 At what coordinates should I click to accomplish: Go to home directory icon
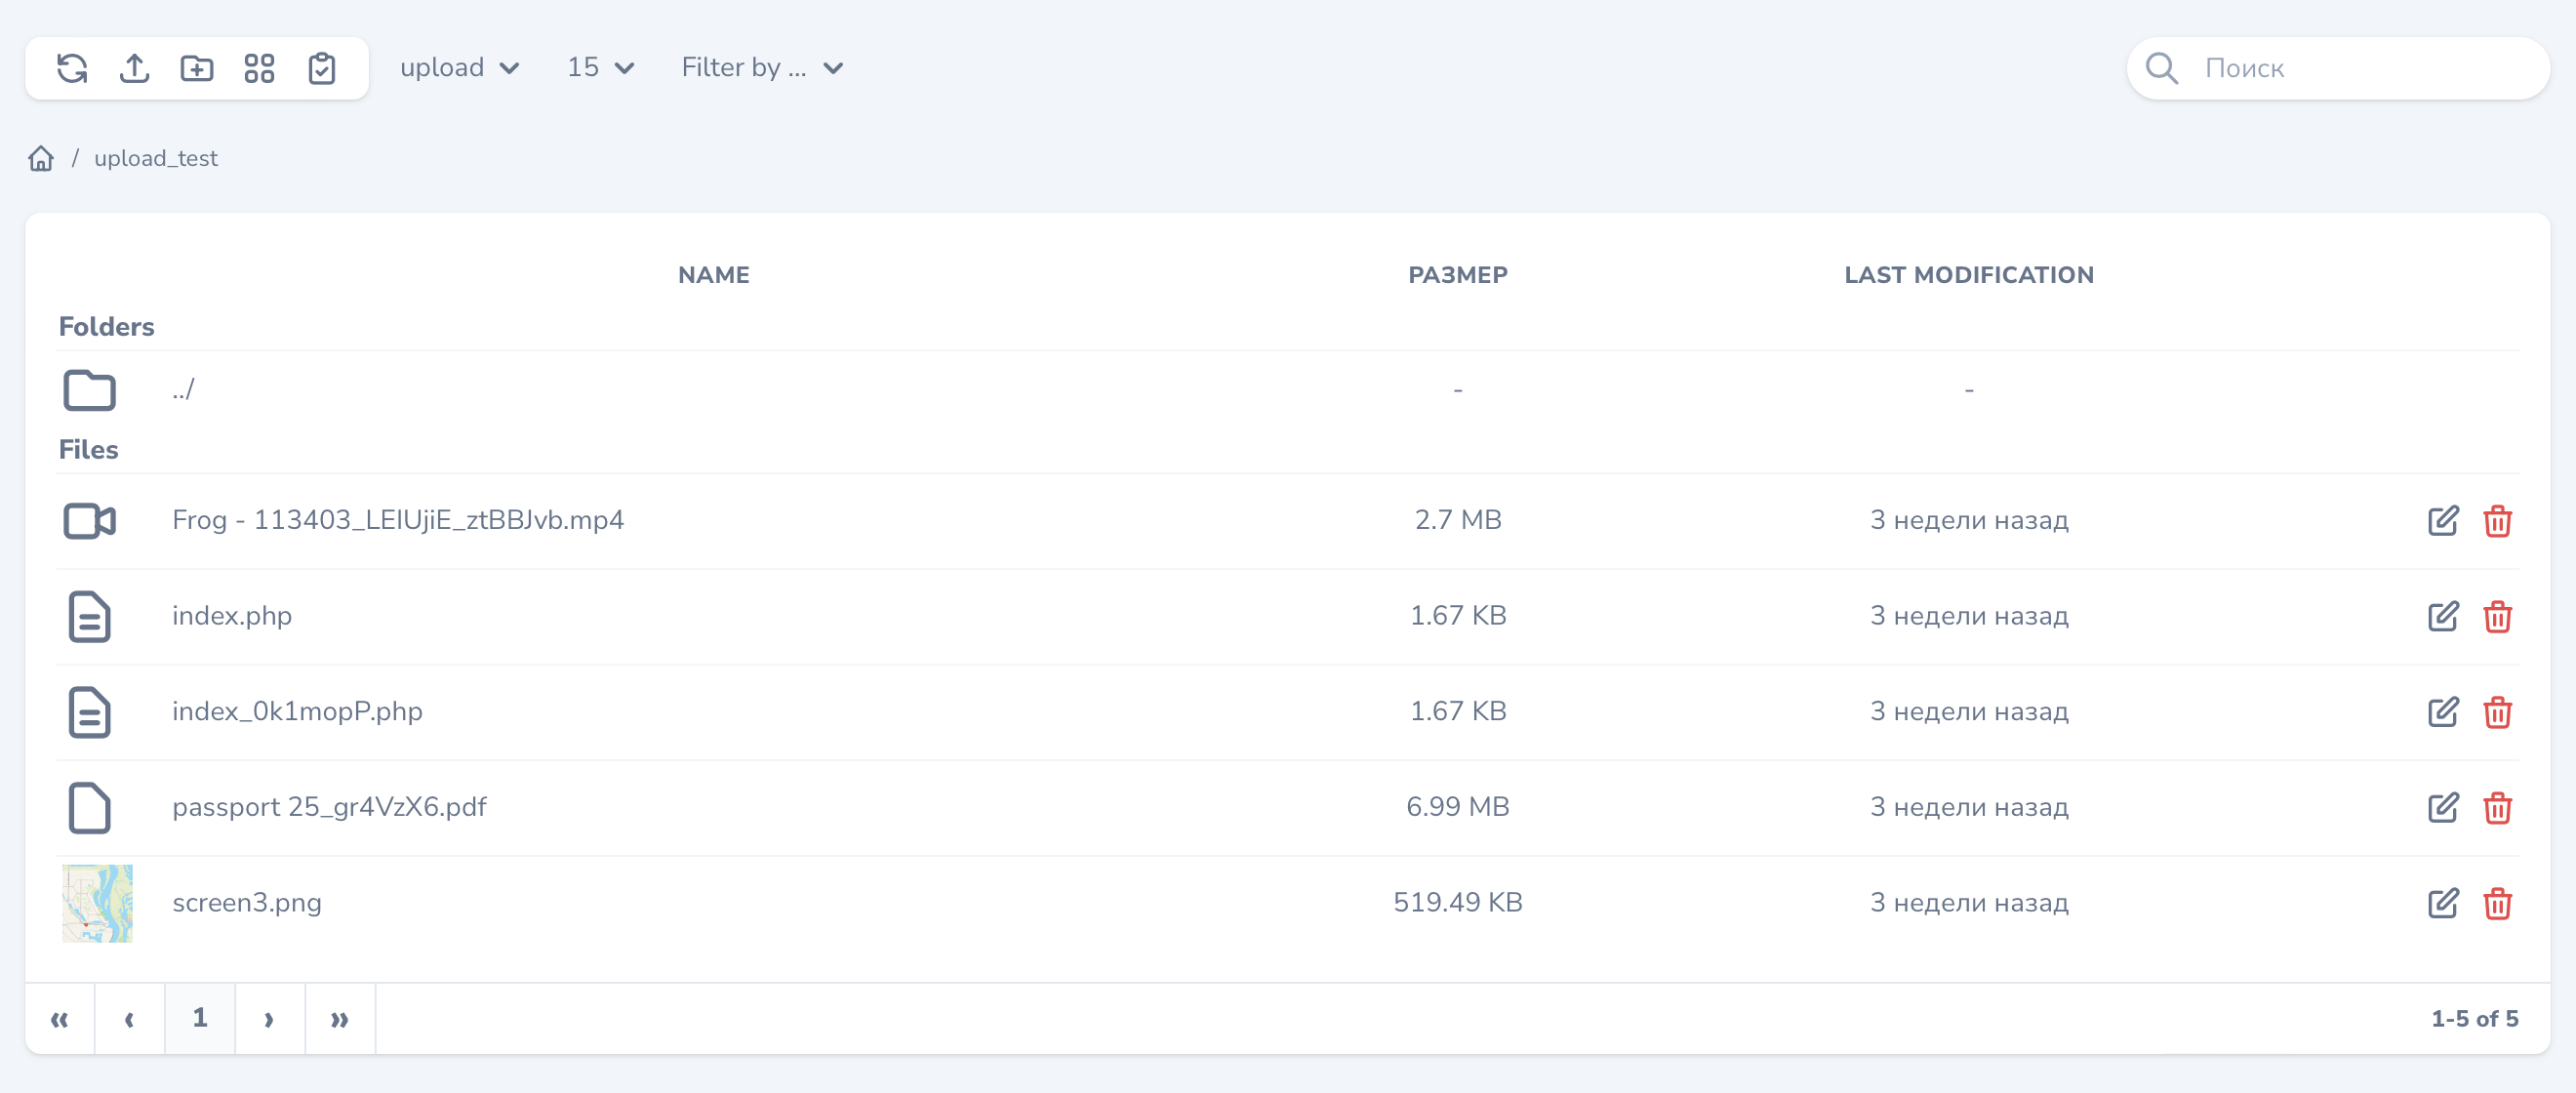(41, 158)
